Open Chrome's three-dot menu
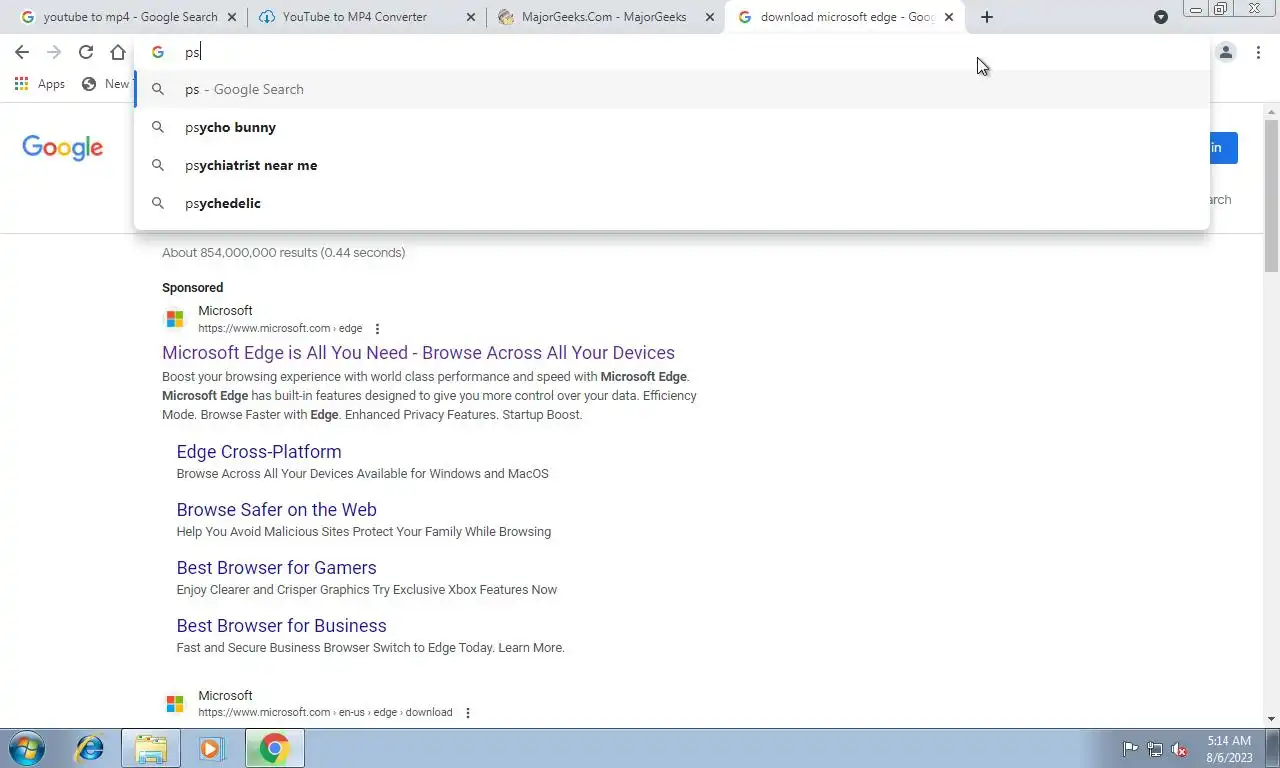 tap(1258, 52)
